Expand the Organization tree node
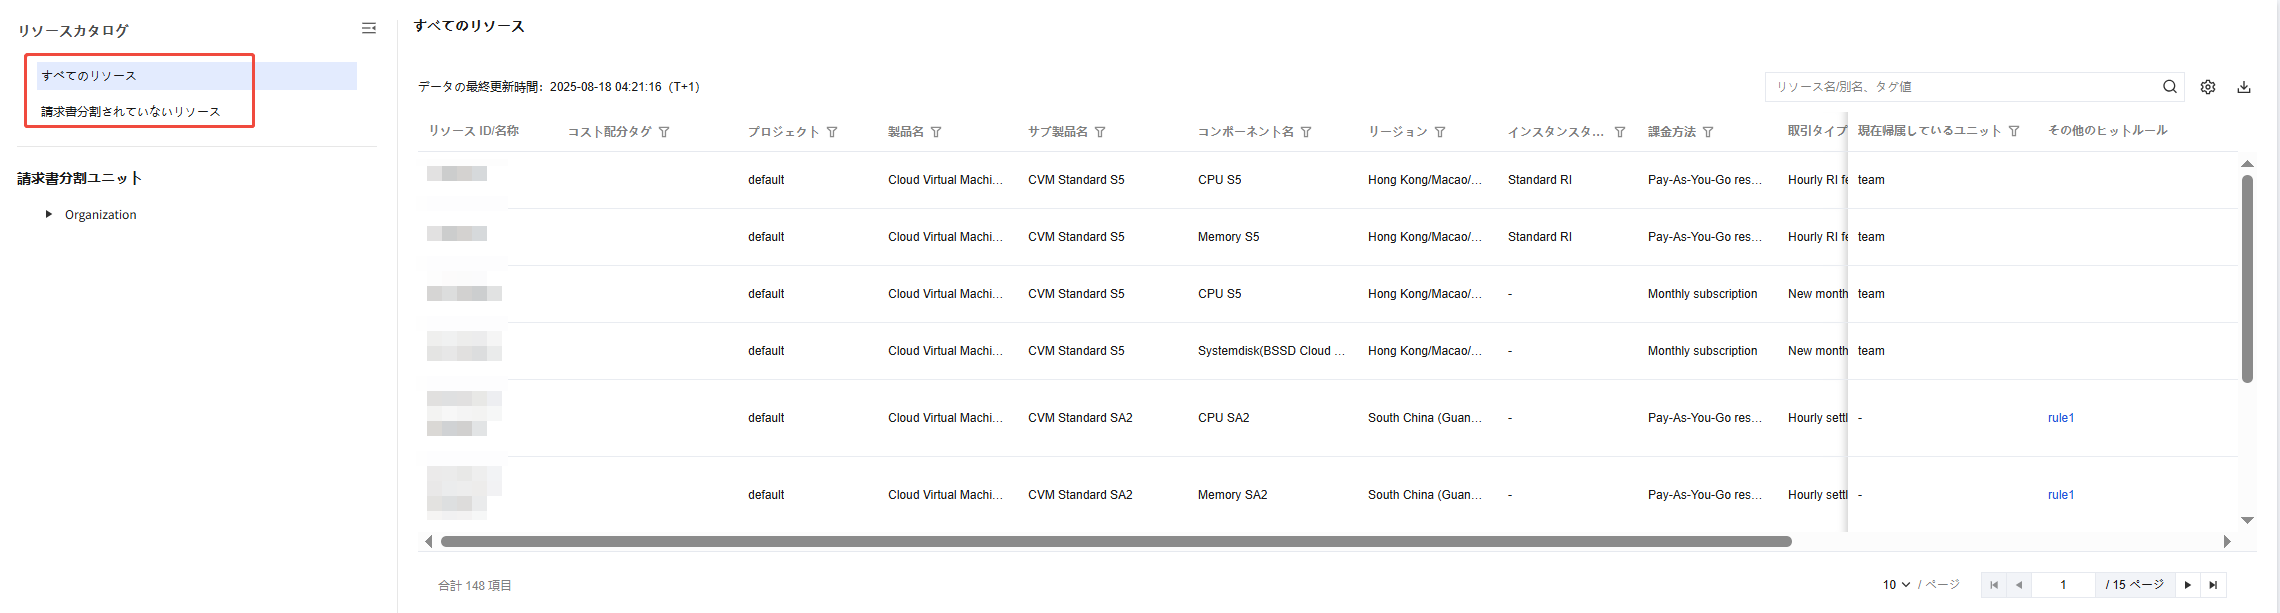The image size is (2280, 613). 48,214
